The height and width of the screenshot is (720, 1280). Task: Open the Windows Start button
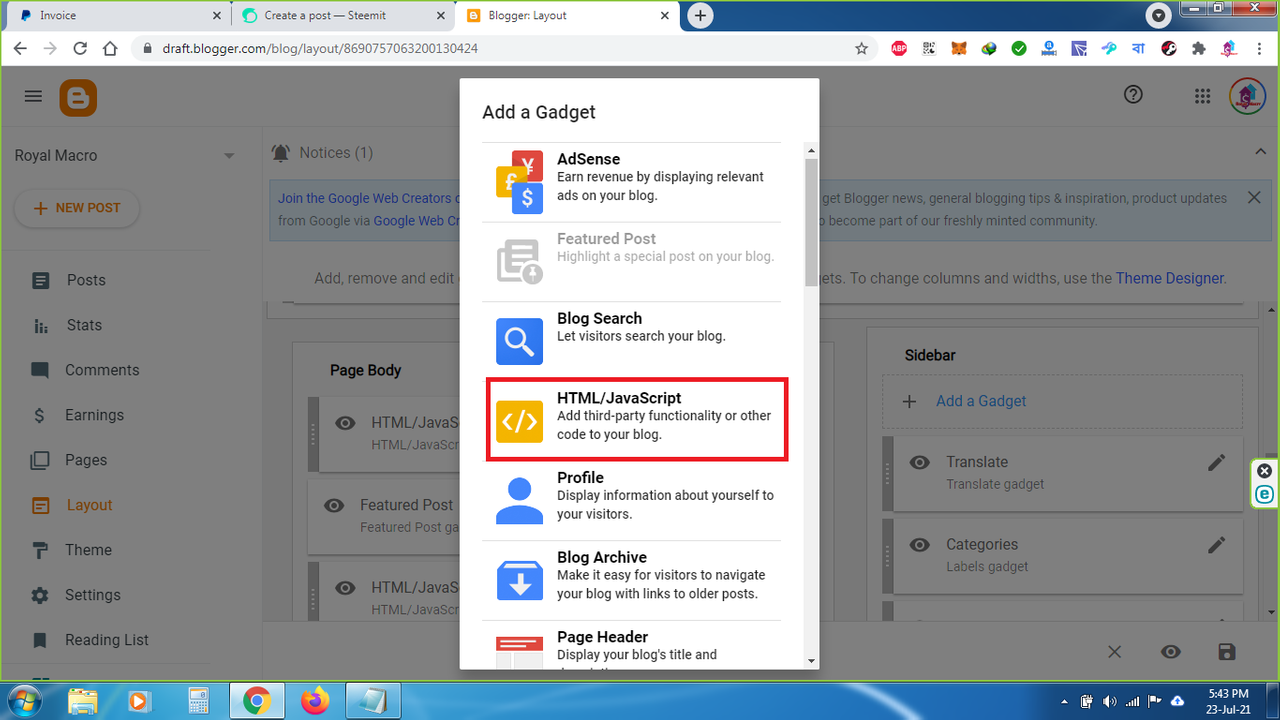23,701
